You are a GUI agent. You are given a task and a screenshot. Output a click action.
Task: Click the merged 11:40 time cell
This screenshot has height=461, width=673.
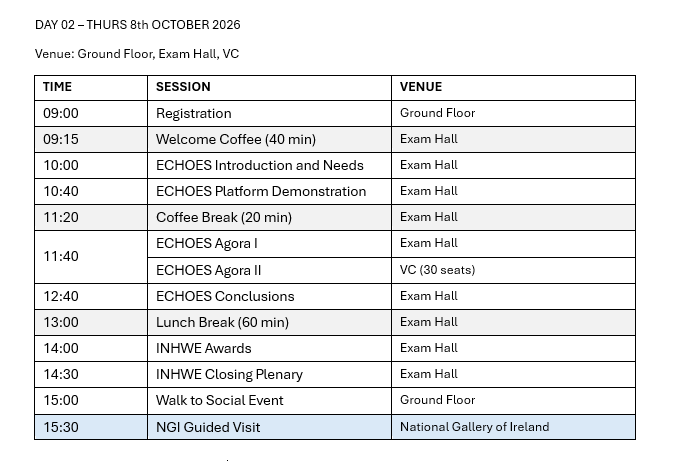coord(61,257)
